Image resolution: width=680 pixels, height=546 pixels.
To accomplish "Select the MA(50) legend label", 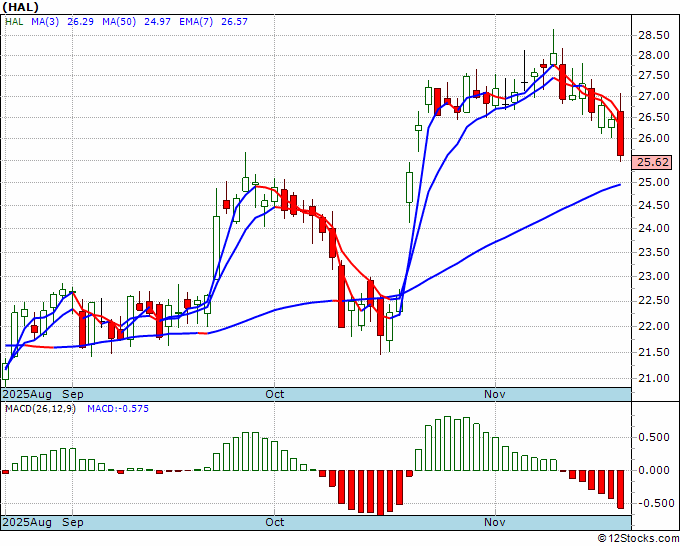I will 119,21.
